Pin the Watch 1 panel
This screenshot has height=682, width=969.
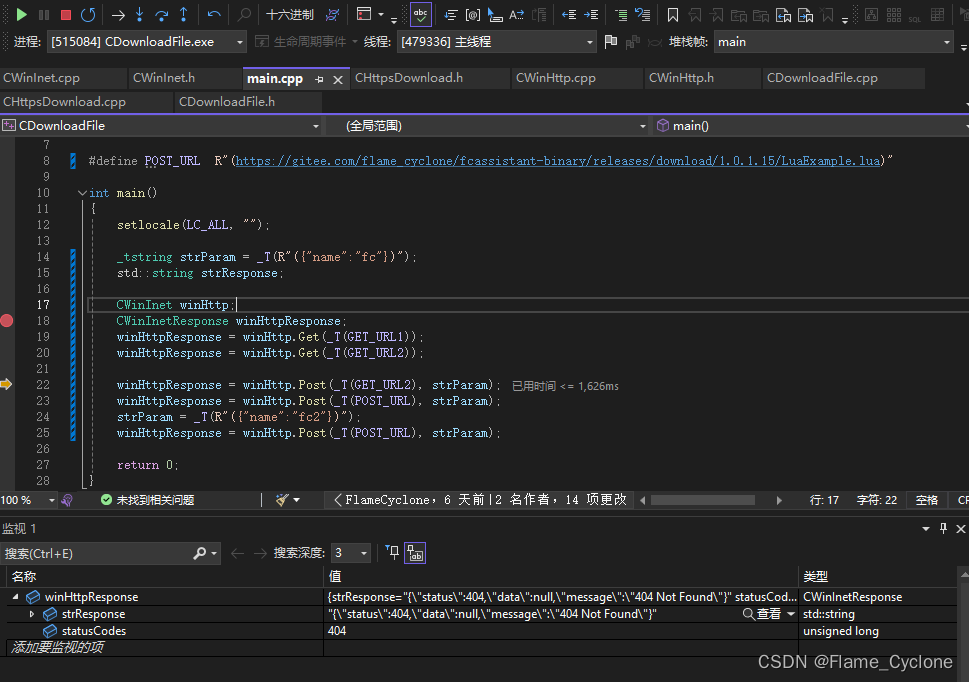tap(942, 528)
